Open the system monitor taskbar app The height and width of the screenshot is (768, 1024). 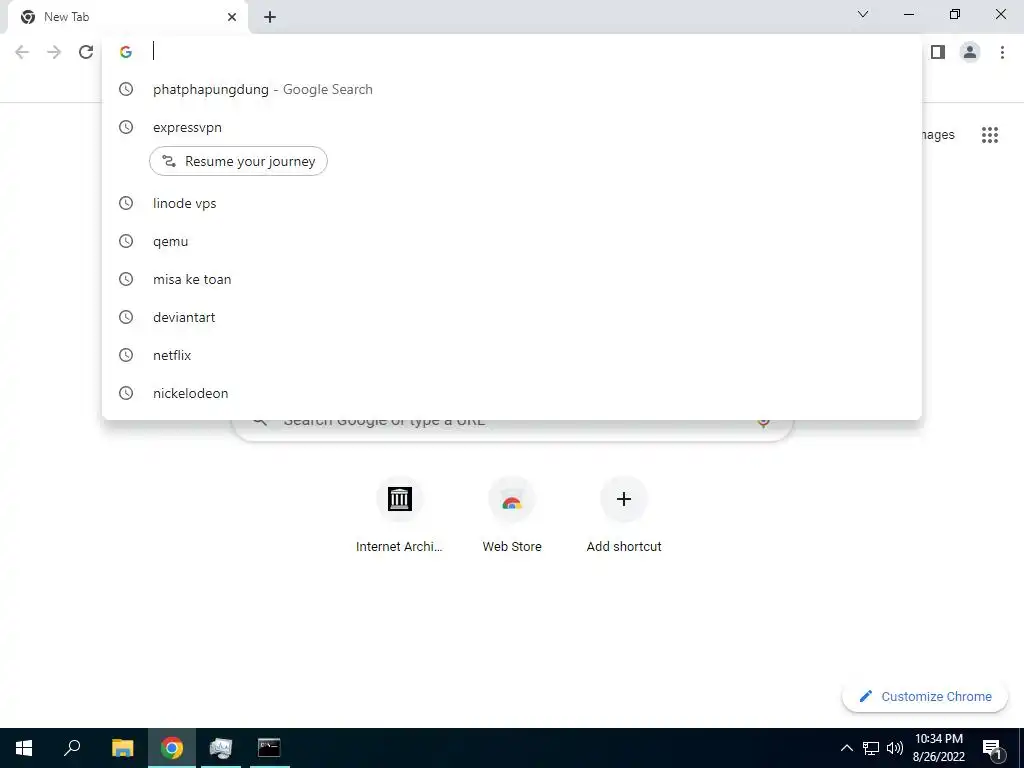tap(221, 748)
